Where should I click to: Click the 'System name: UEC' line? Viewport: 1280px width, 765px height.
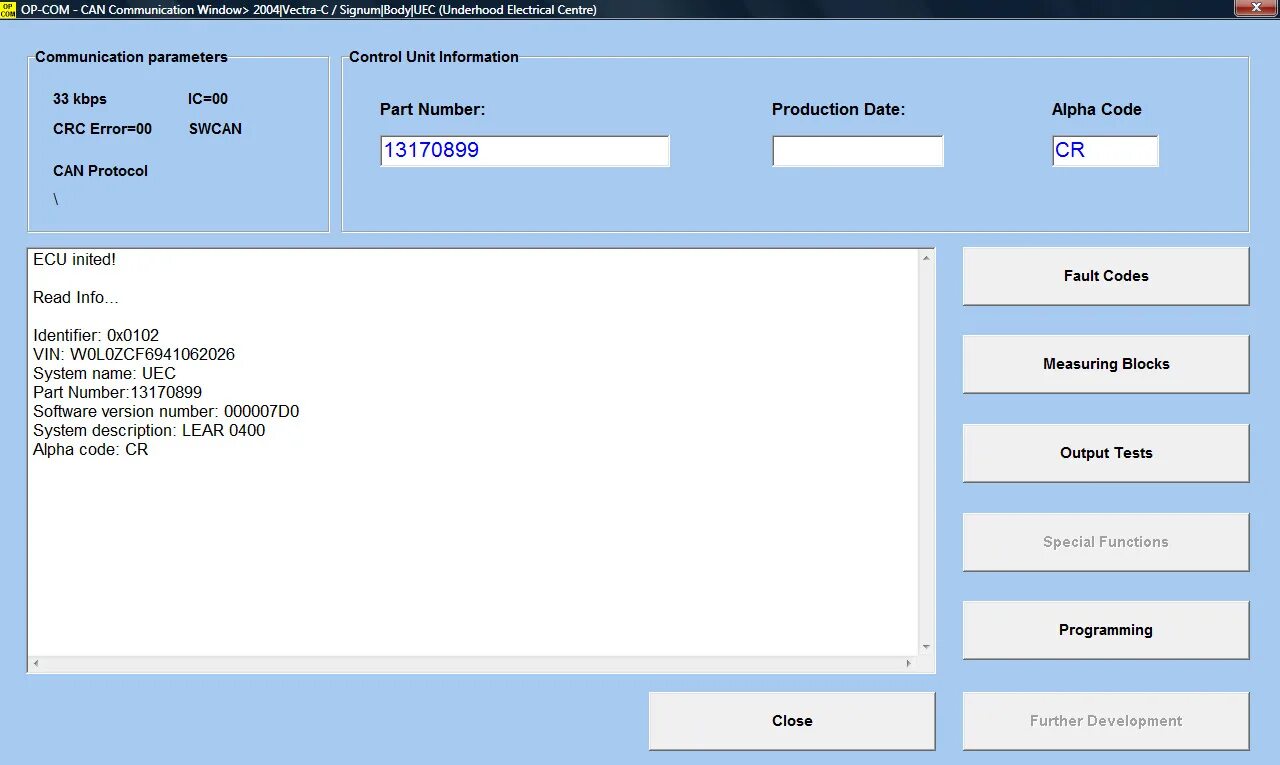(104, 374)
